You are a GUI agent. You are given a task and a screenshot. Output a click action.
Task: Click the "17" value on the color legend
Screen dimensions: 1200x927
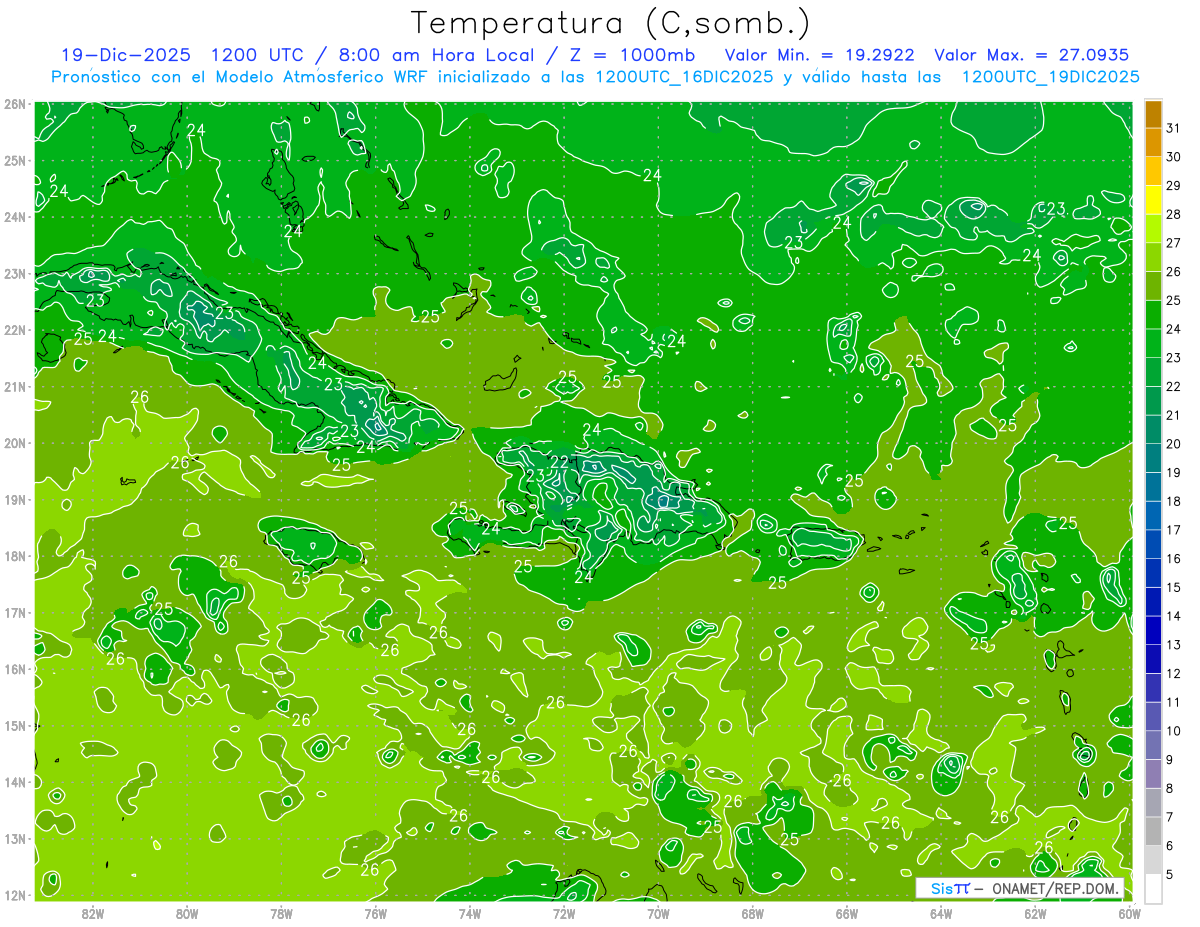coord(1173,529)
